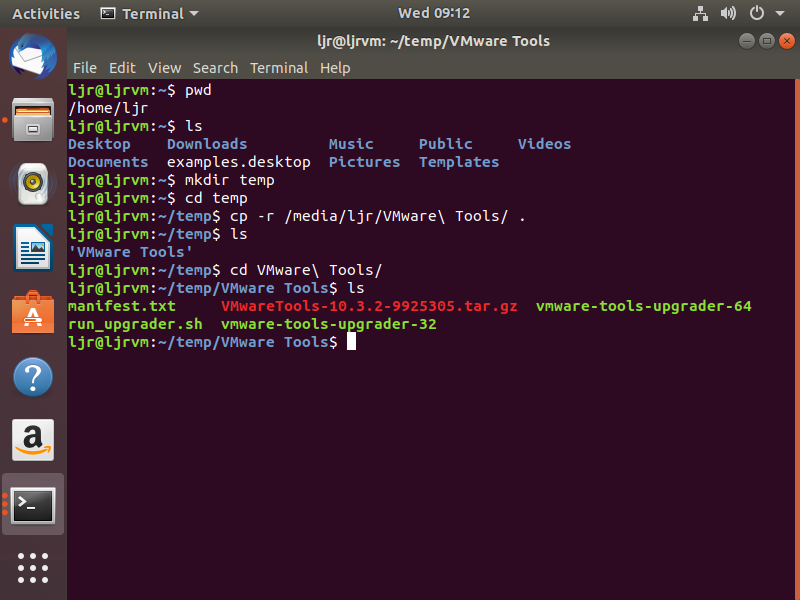Open the Help question mark icon

point(33,377)
